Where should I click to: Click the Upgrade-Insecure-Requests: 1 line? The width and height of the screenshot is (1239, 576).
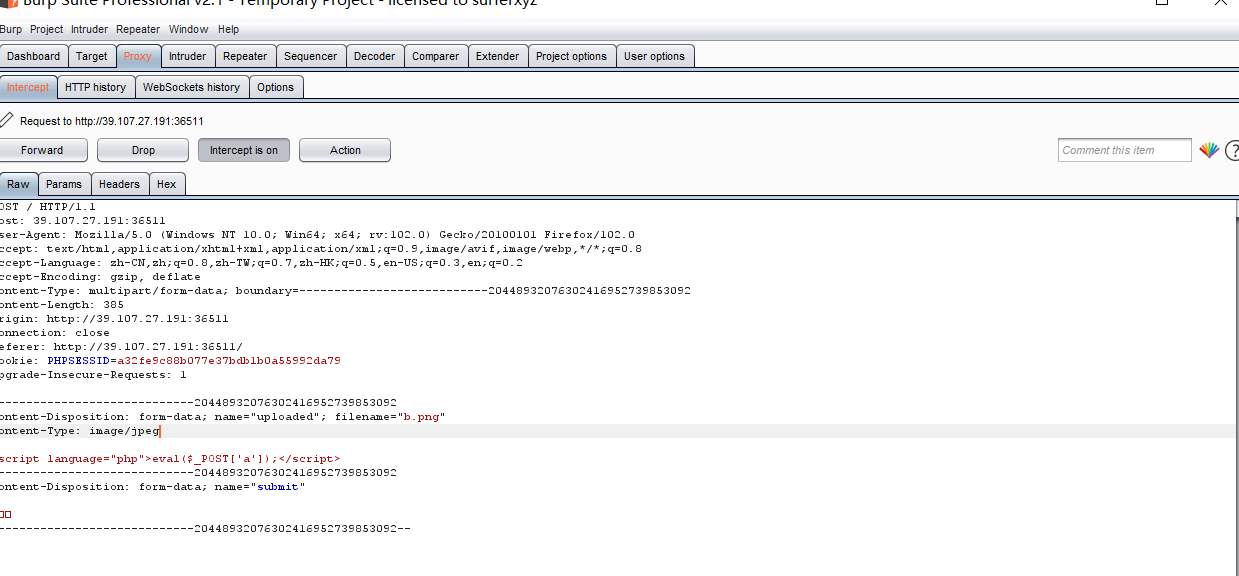(93, 375)
